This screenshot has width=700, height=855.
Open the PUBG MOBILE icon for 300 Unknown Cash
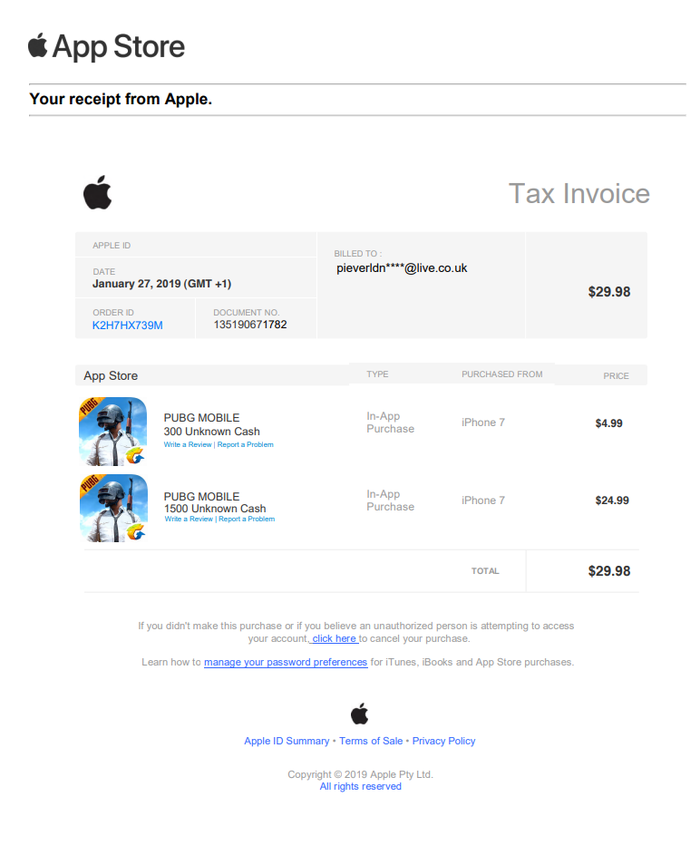click(x=113, y=431)
